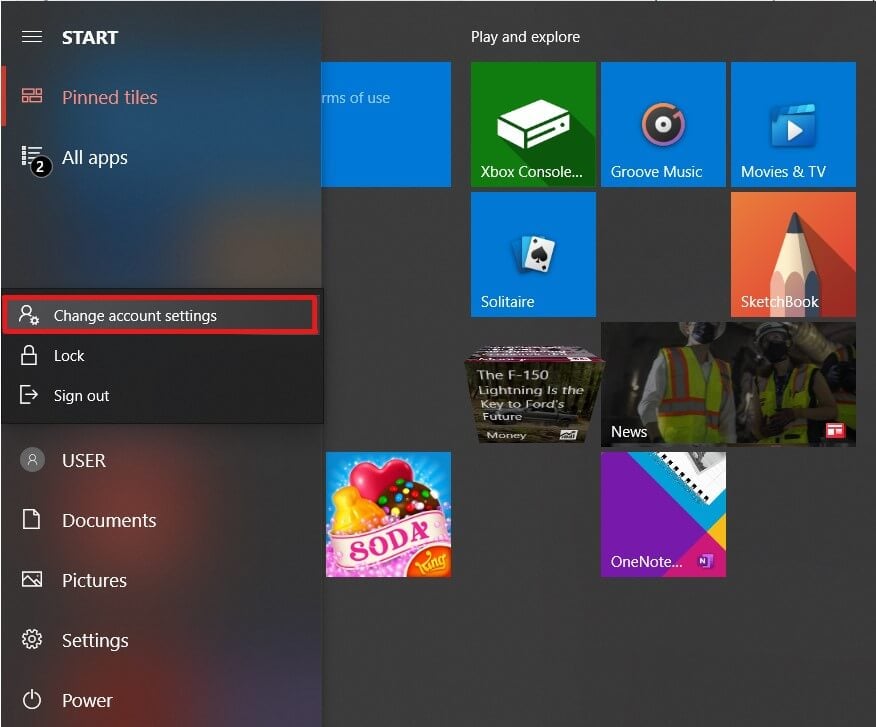Screen dimensions: 876x727
Task: Click the USER account button
Action: (161, 460)
